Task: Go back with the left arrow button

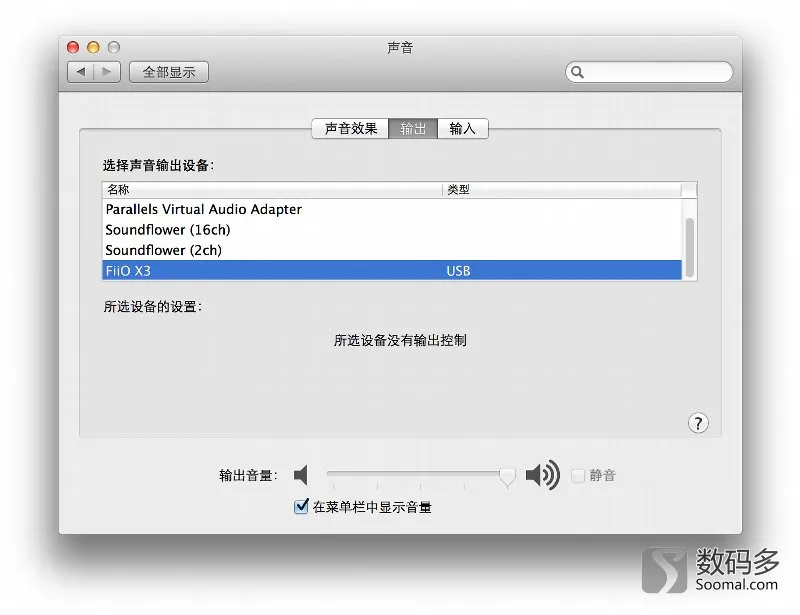Action: 81,72
